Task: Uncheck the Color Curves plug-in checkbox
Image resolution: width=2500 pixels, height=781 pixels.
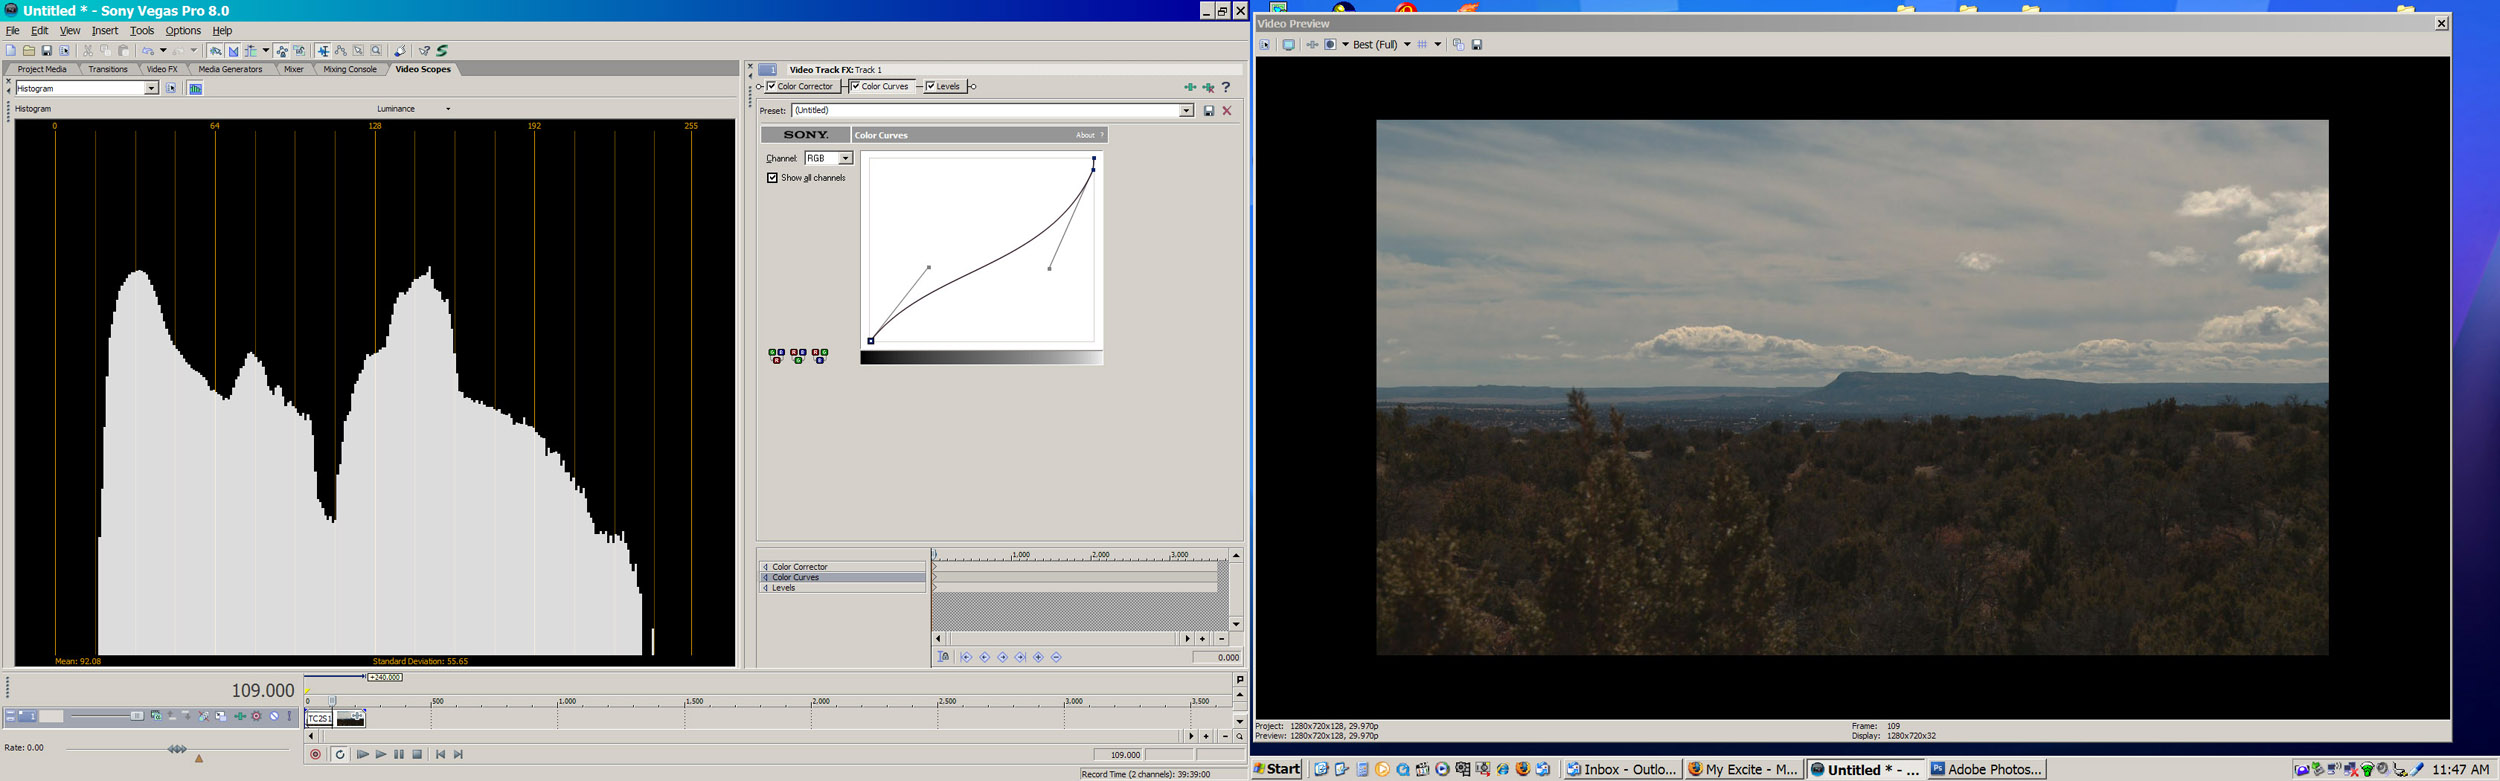Action: tap(856, 86)
